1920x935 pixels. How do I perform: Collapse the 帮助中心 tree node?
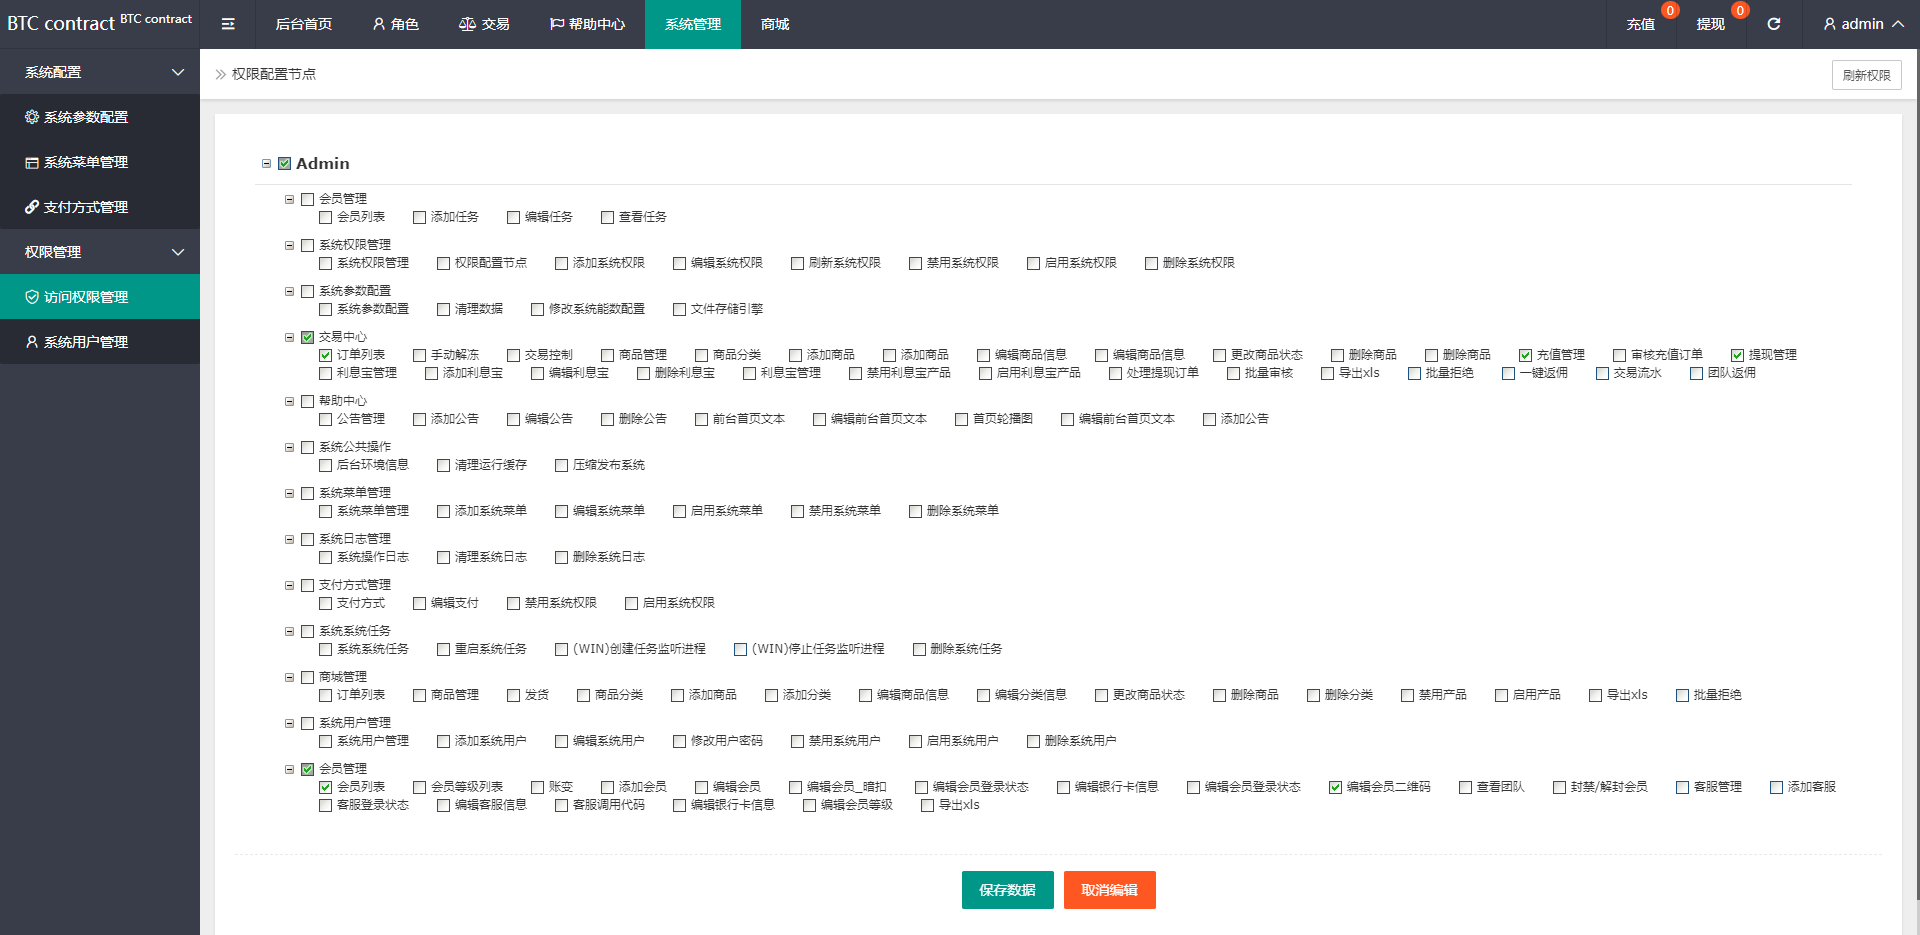[289, 401]
